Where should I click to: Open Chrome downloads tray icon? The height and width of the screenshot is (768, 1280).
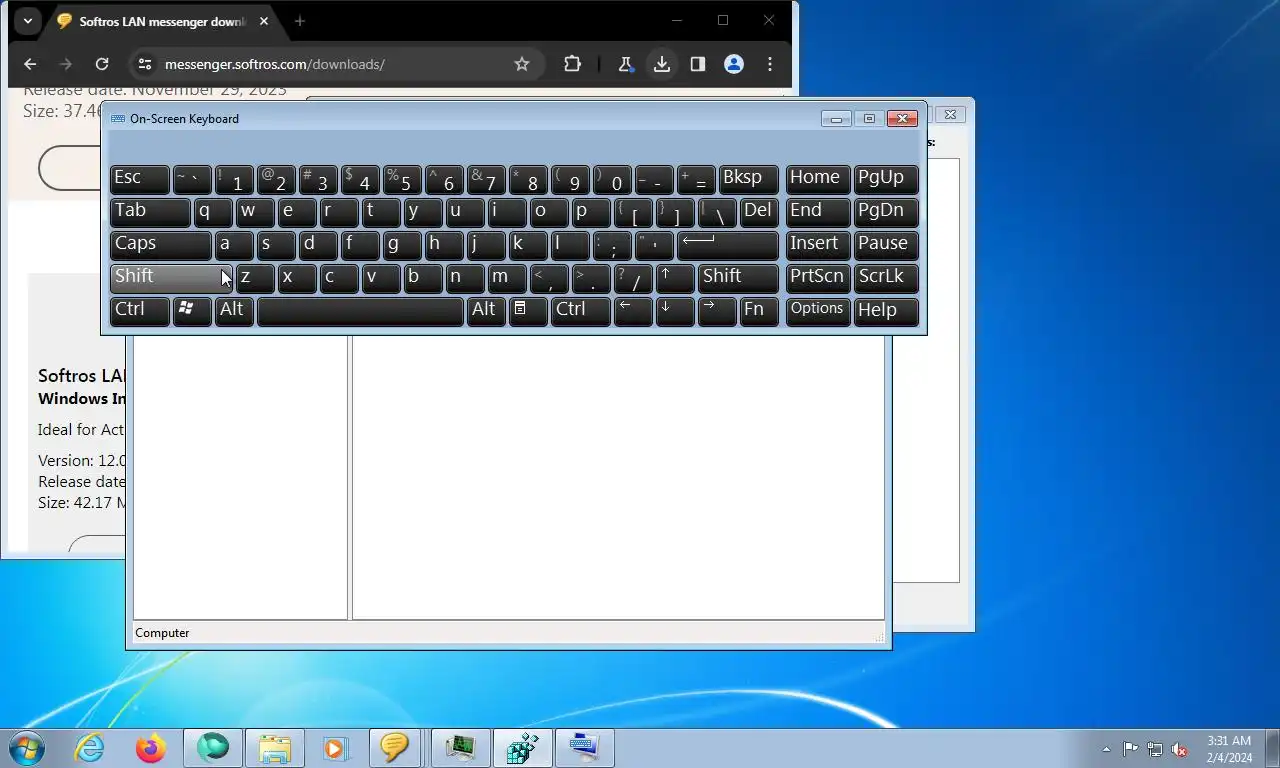click(661, 64)
